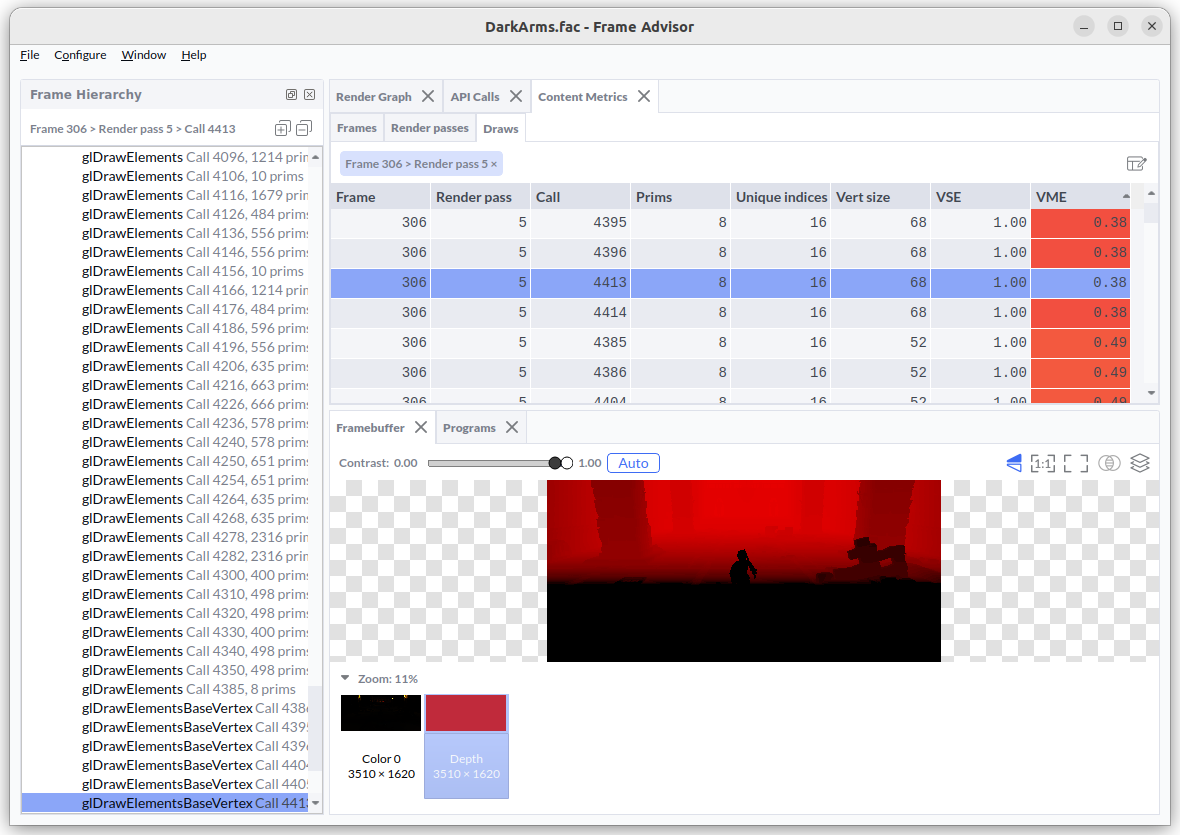Sort table by Call column
Screen dimensions: 1180x835
click(580, 196)
